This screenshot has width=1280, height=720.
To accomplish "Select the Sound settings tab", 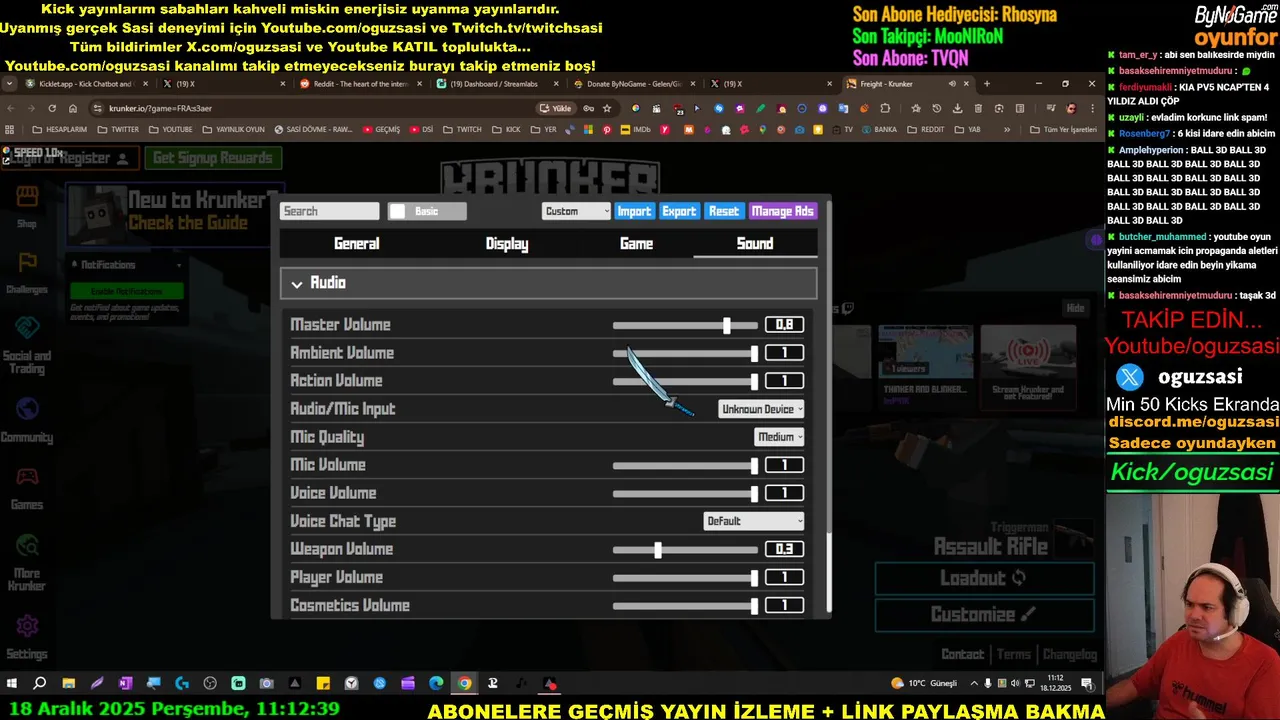I will click(755, 244).
